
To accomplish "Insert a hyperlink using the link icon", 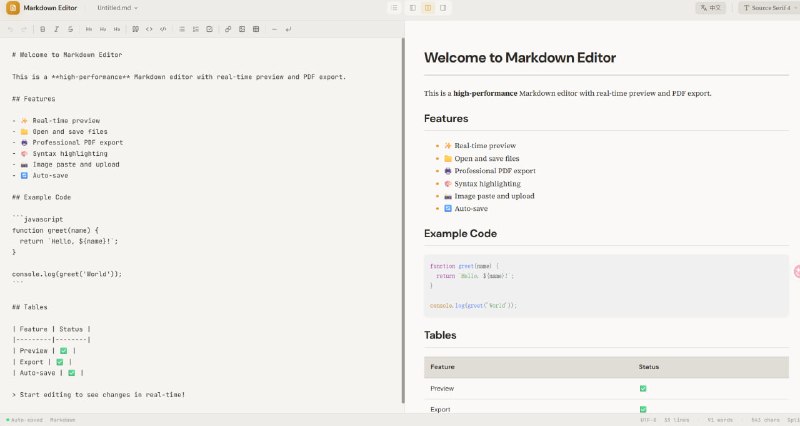I will [x=228, y=29].
